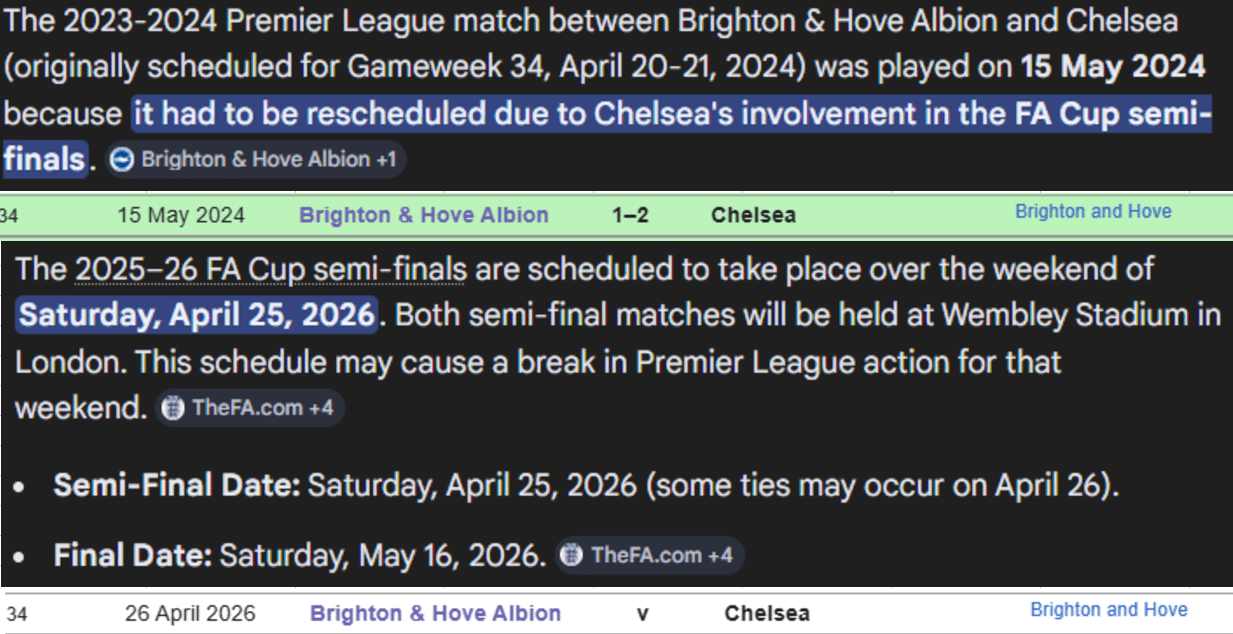Follow Brighton and Hove link in 26 April row
This screenshot has width=1233, height=634.
point(1109,609)
